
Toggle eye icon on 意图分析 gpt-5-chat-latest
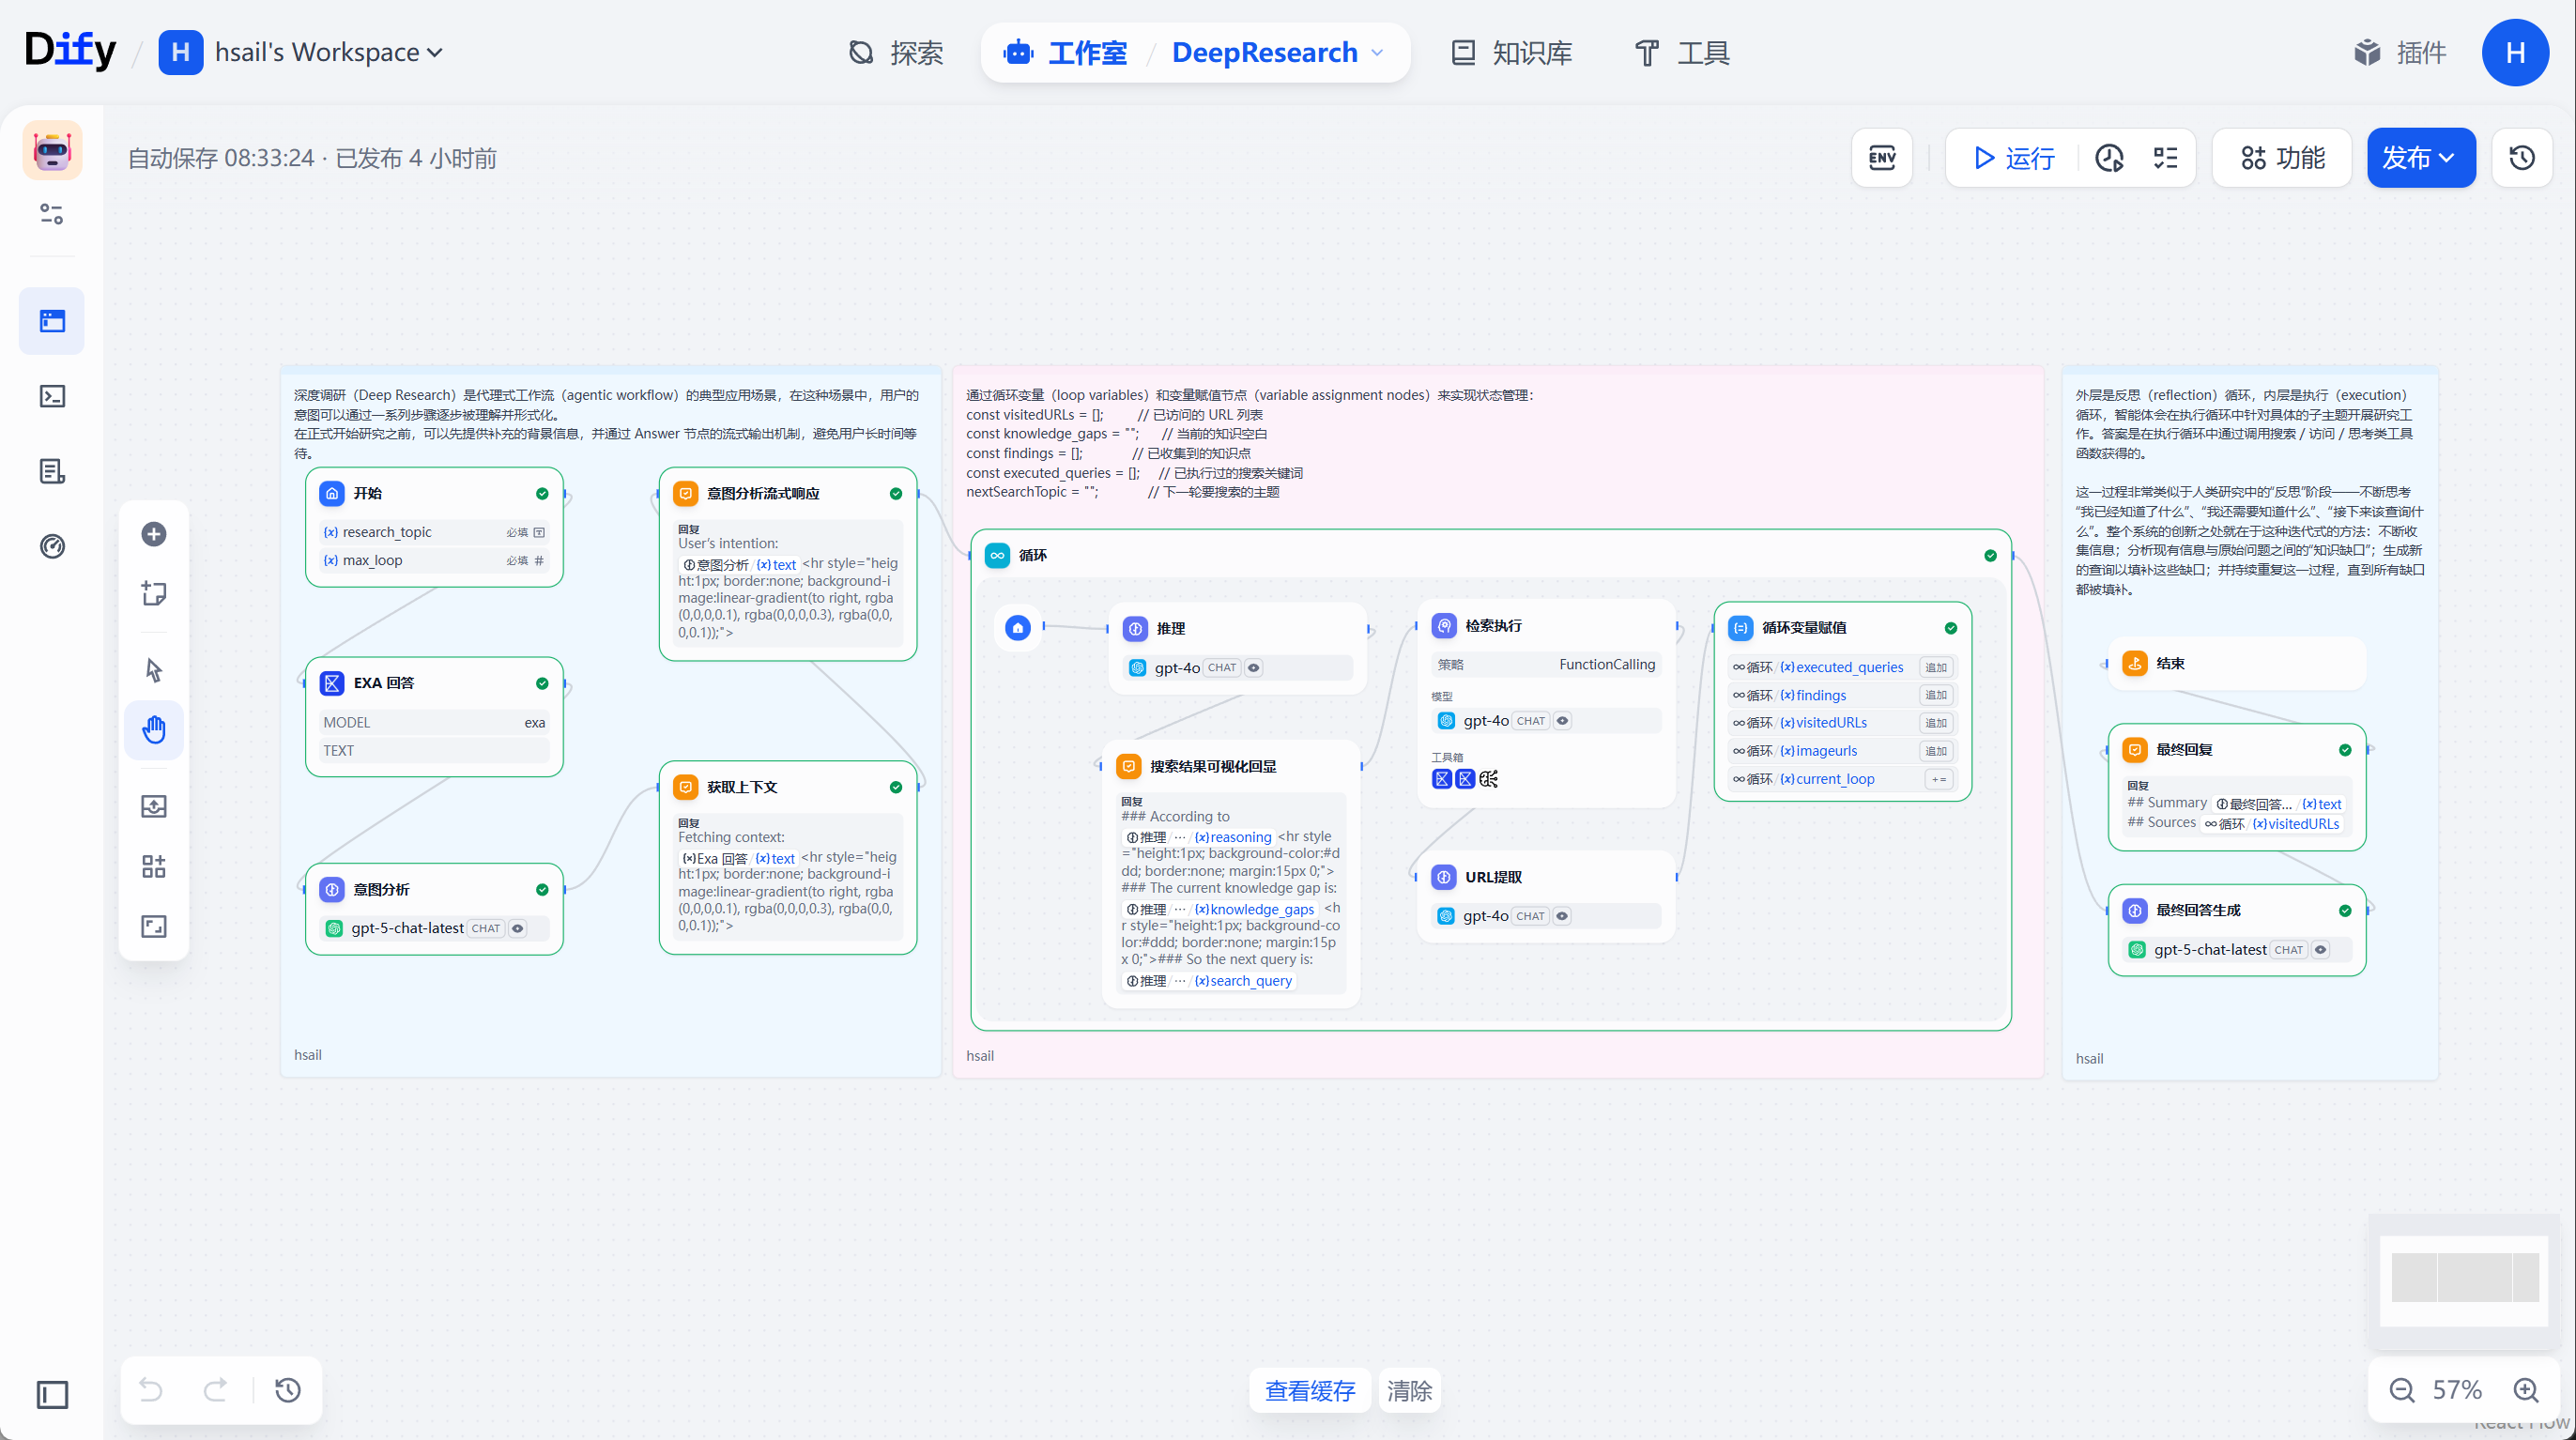518,929
